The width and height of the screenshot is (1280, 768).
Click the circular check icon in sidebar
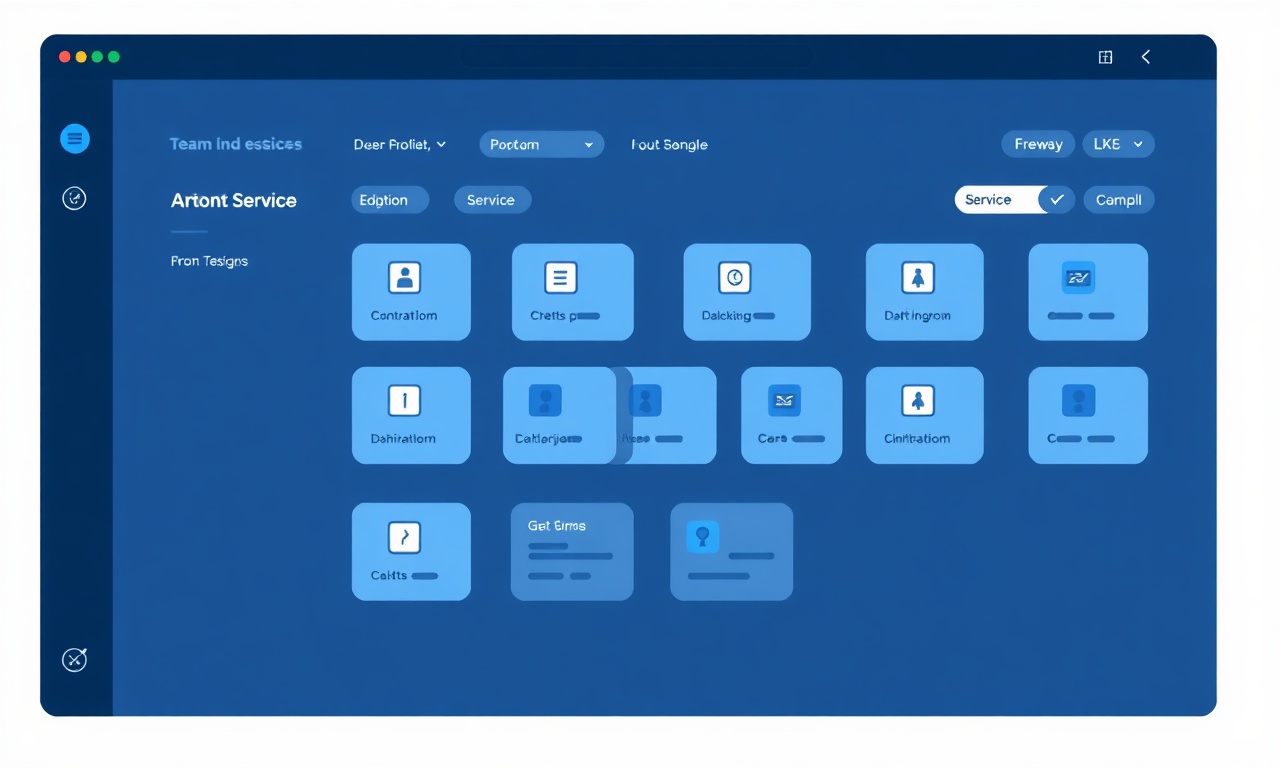74,198
